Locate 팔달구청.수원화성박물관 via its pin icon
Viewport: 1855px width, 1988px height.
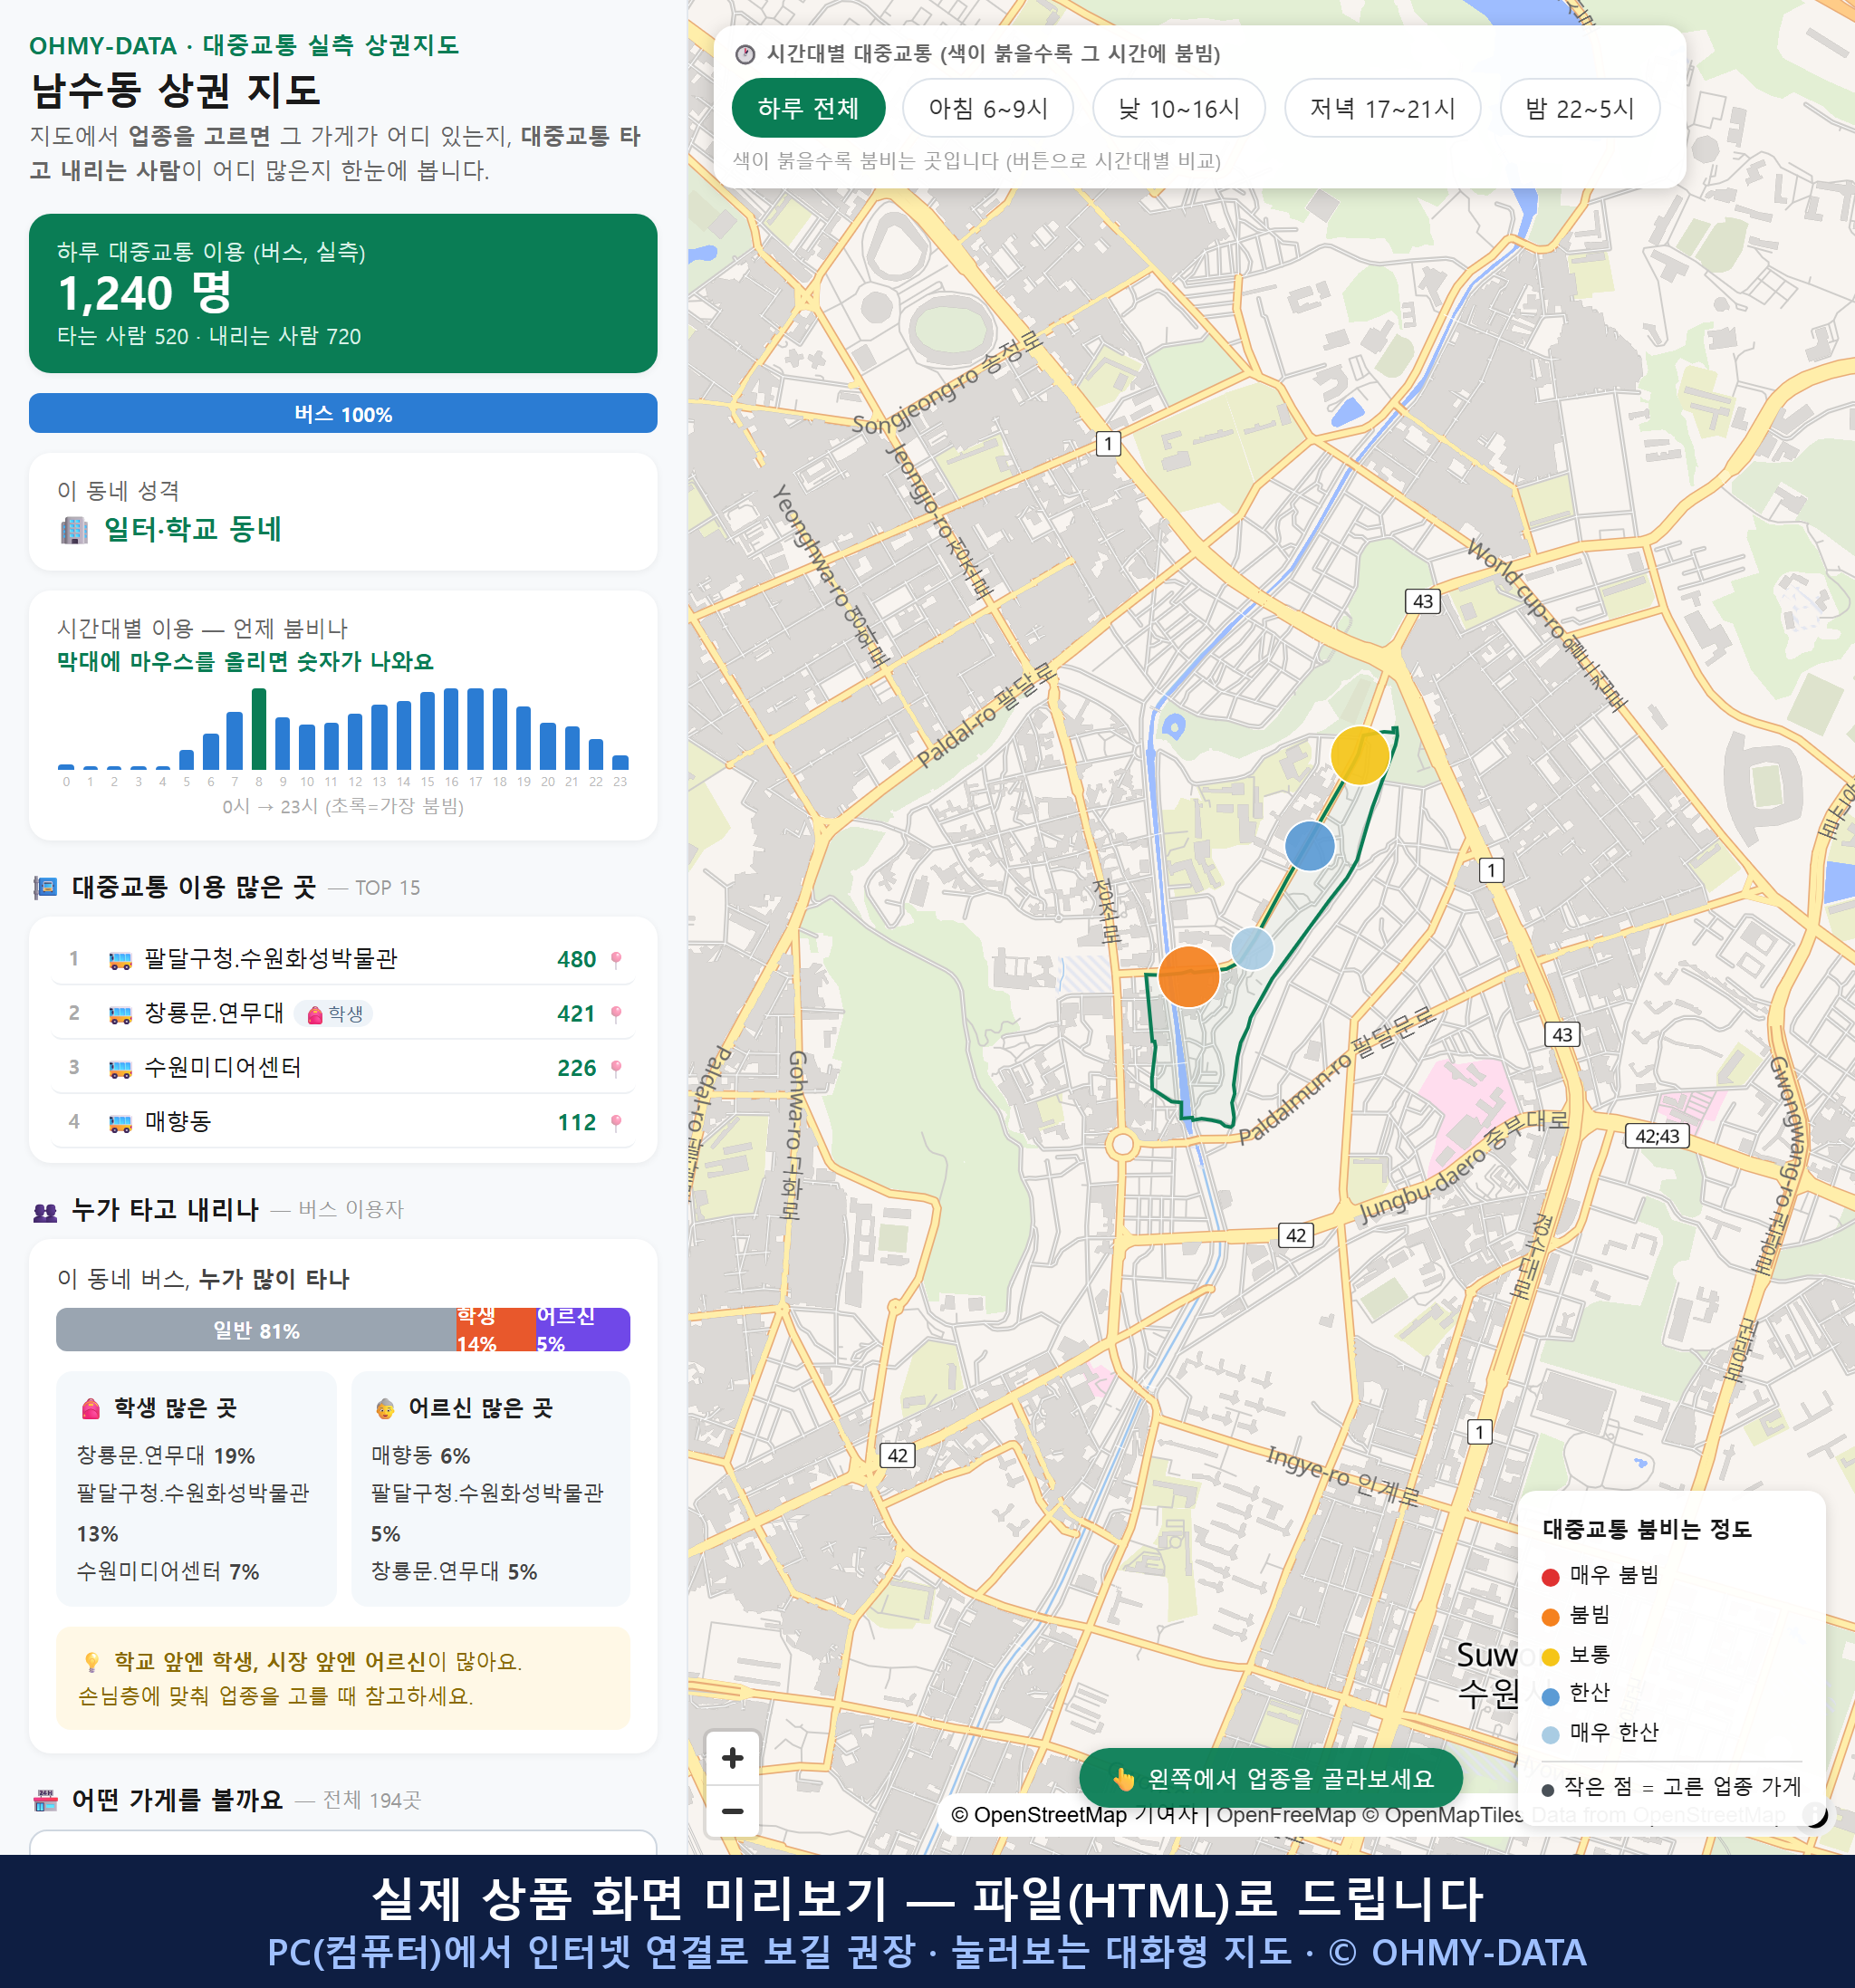[x=616, y=959]
